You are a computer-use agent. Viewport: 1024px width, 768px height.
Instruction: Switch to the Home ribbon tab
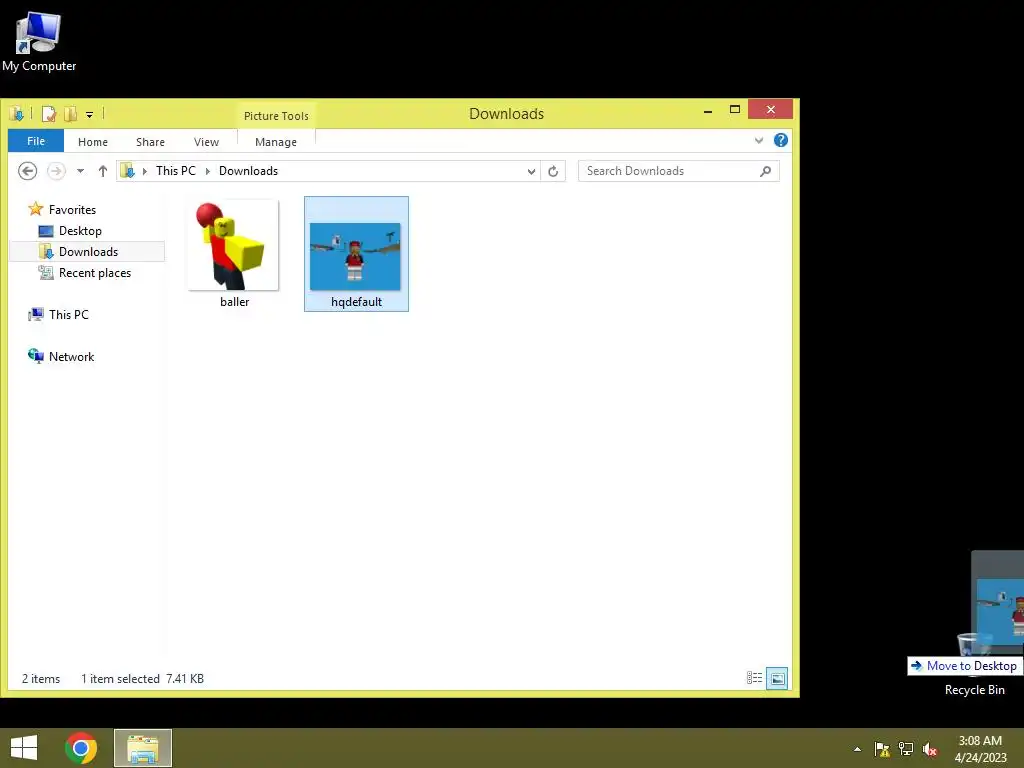click(93, 142)
